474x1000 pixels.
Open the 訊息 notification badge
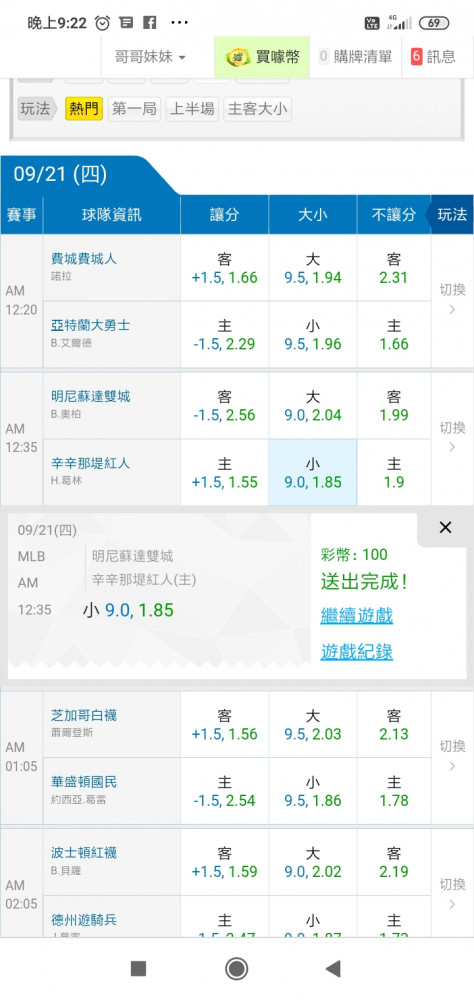pyautogui.click(x=416, y=57)
